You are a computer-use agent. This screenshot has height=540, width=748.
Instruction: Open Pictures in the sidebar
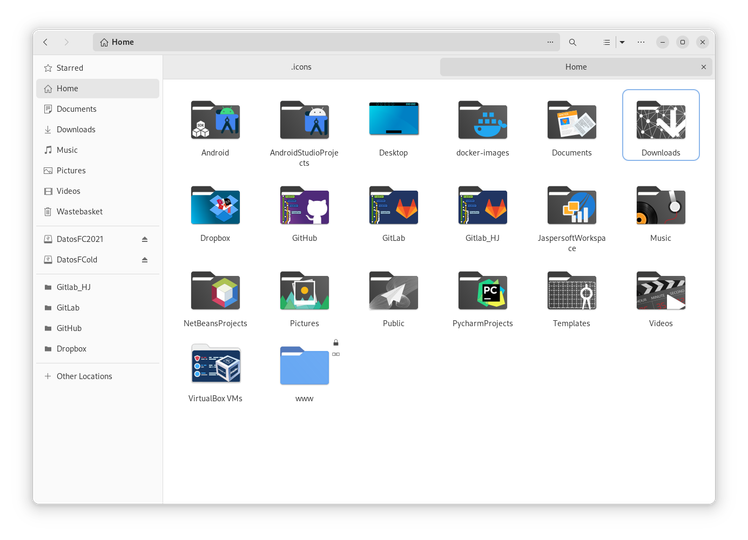point(98,170)
